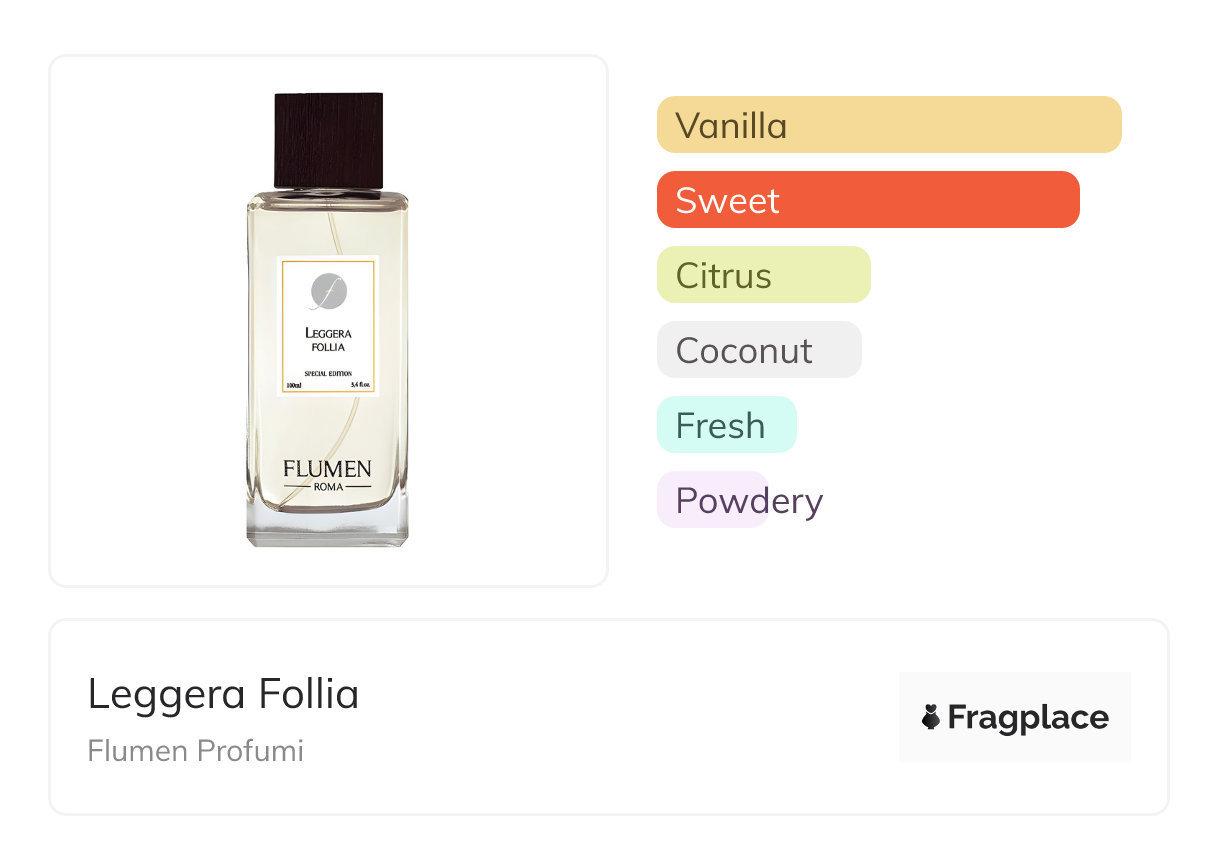Open the Leggera Follia title link
This screenshot has width=1218, height=864.
(223, 693)
